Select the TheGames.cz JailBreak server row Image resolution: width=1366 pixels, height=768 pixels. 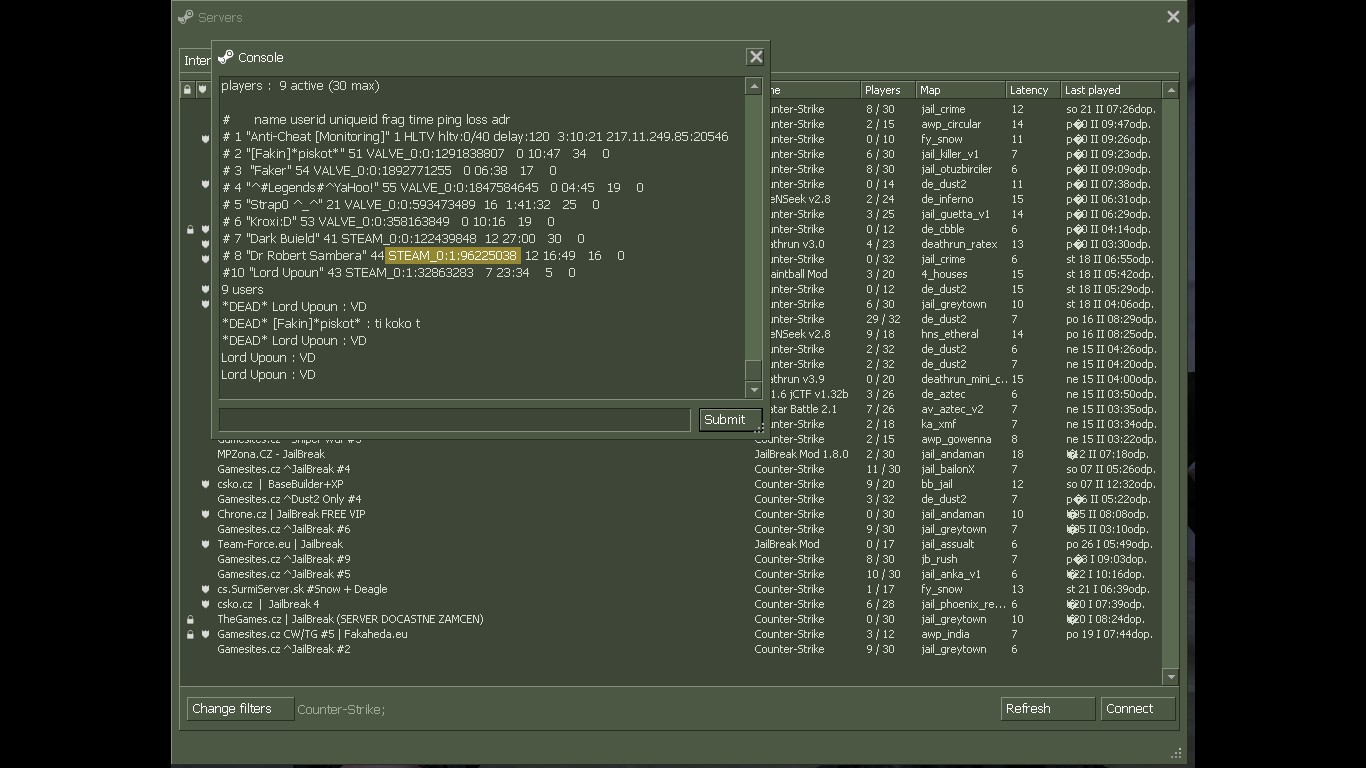671,619
